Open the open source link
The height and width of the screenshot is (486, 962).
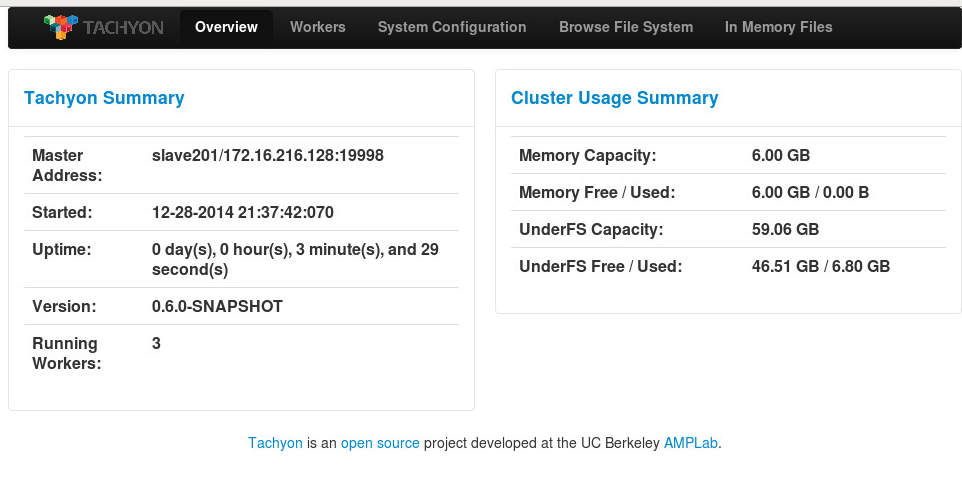[380, 443]
